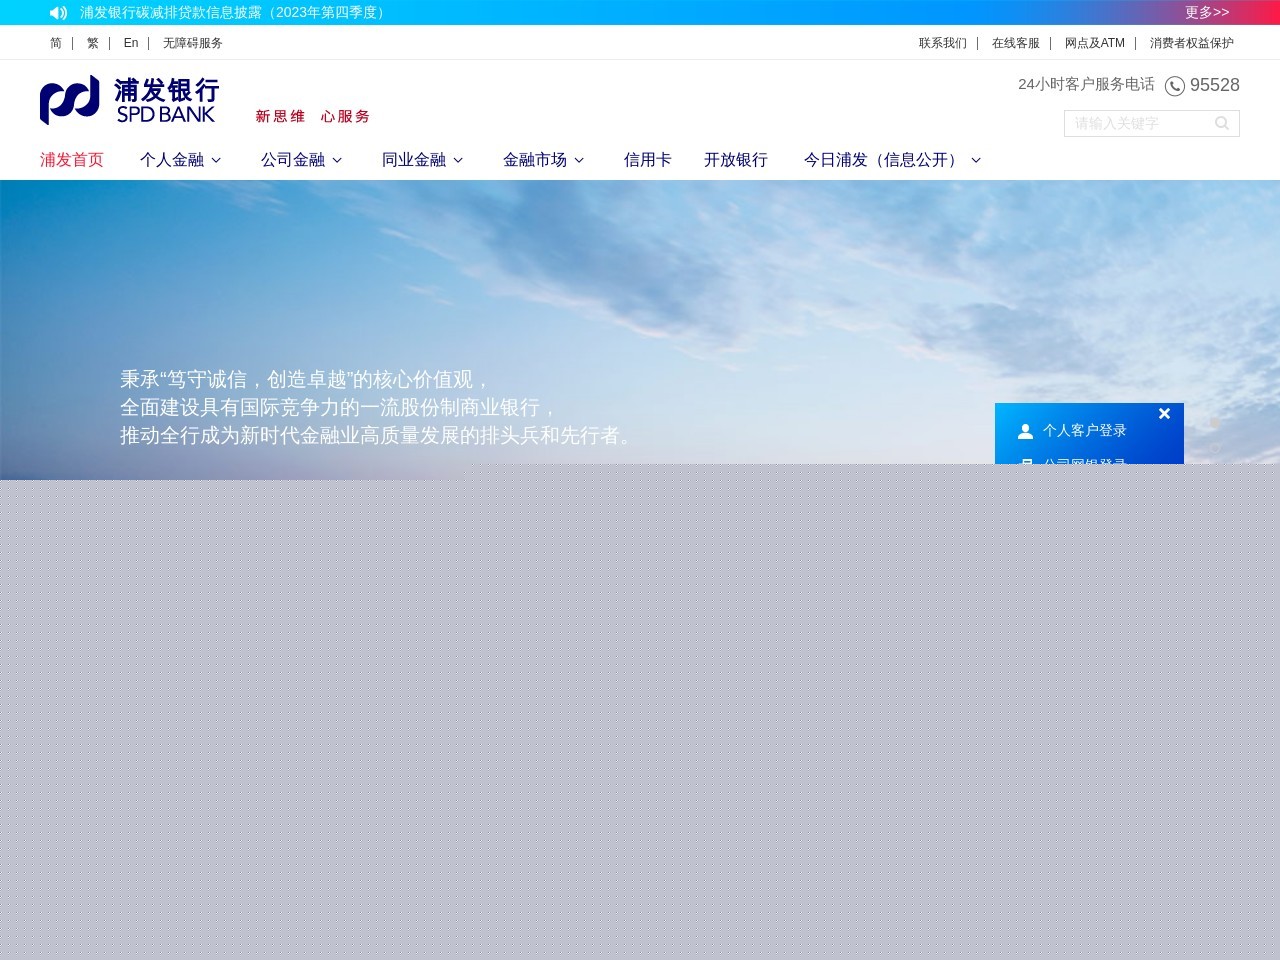Click the announcement speaker icon
The height and width of the screenshot is (960, 1280).
point(58,12)
